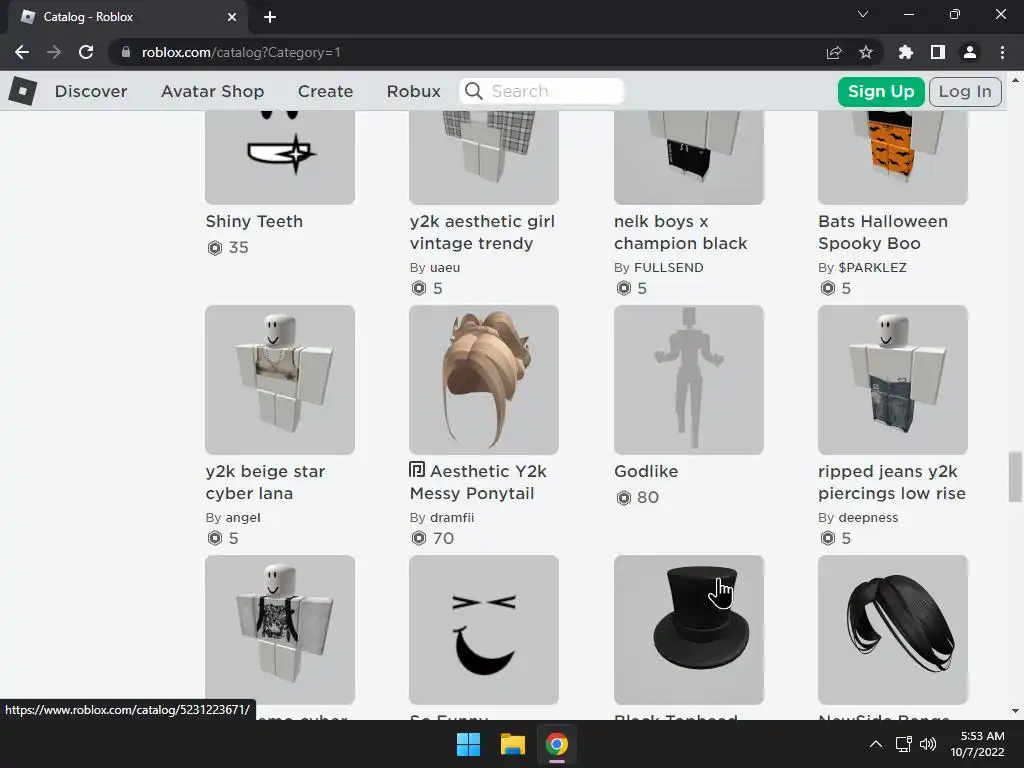Close the Catalog - Roblox tab

pyautogui.click(x=232, y=17)
